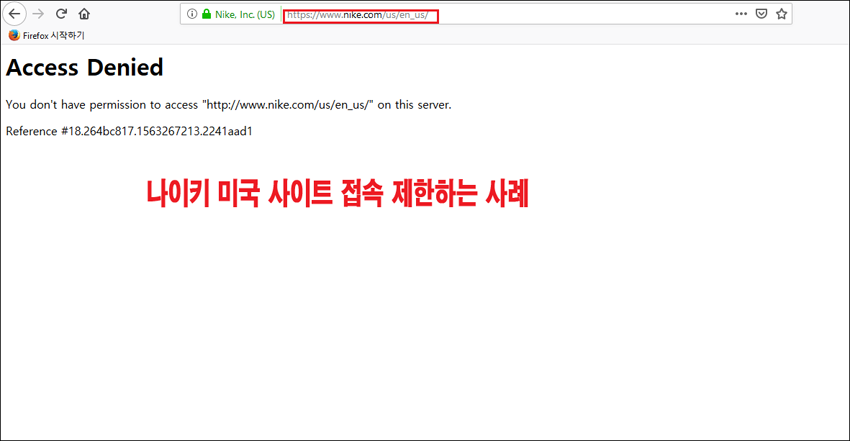Reload the current page
This screenshot has width=850, height=441.
pyautogui.click(x=61, y=14)
